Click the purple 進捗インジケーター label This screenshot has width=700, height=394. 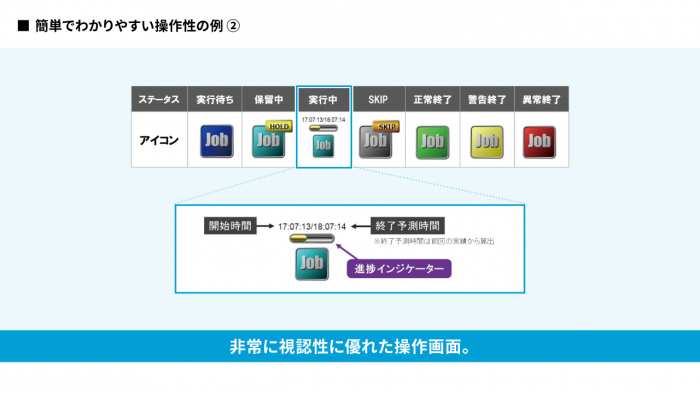(x=399, y=269)
